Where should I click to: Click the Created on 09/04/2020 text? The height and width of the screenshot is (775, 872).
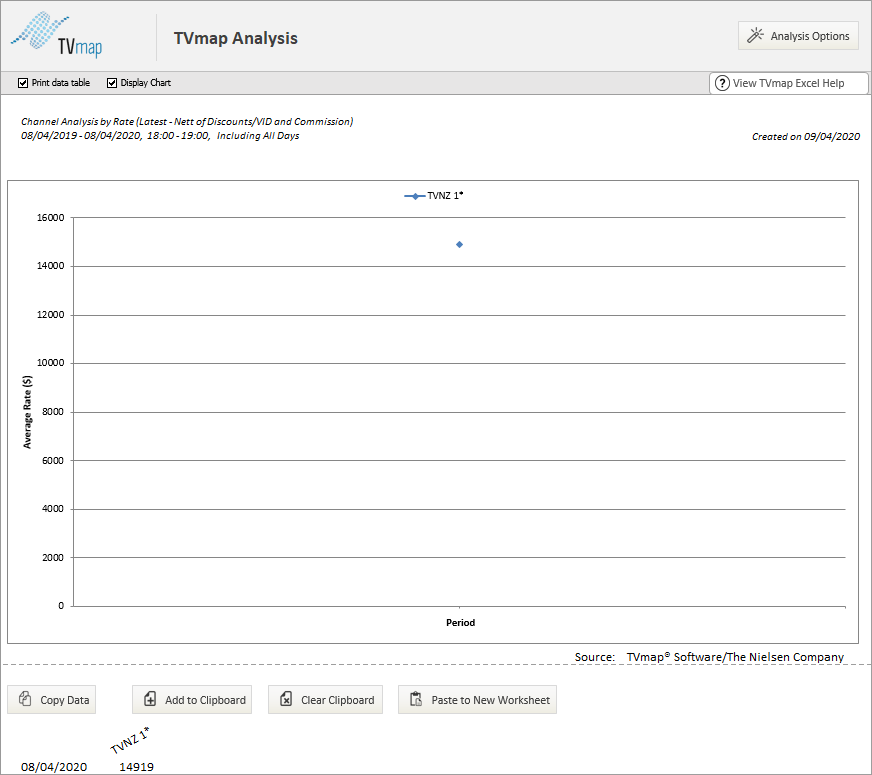click(x=806, y=137)
